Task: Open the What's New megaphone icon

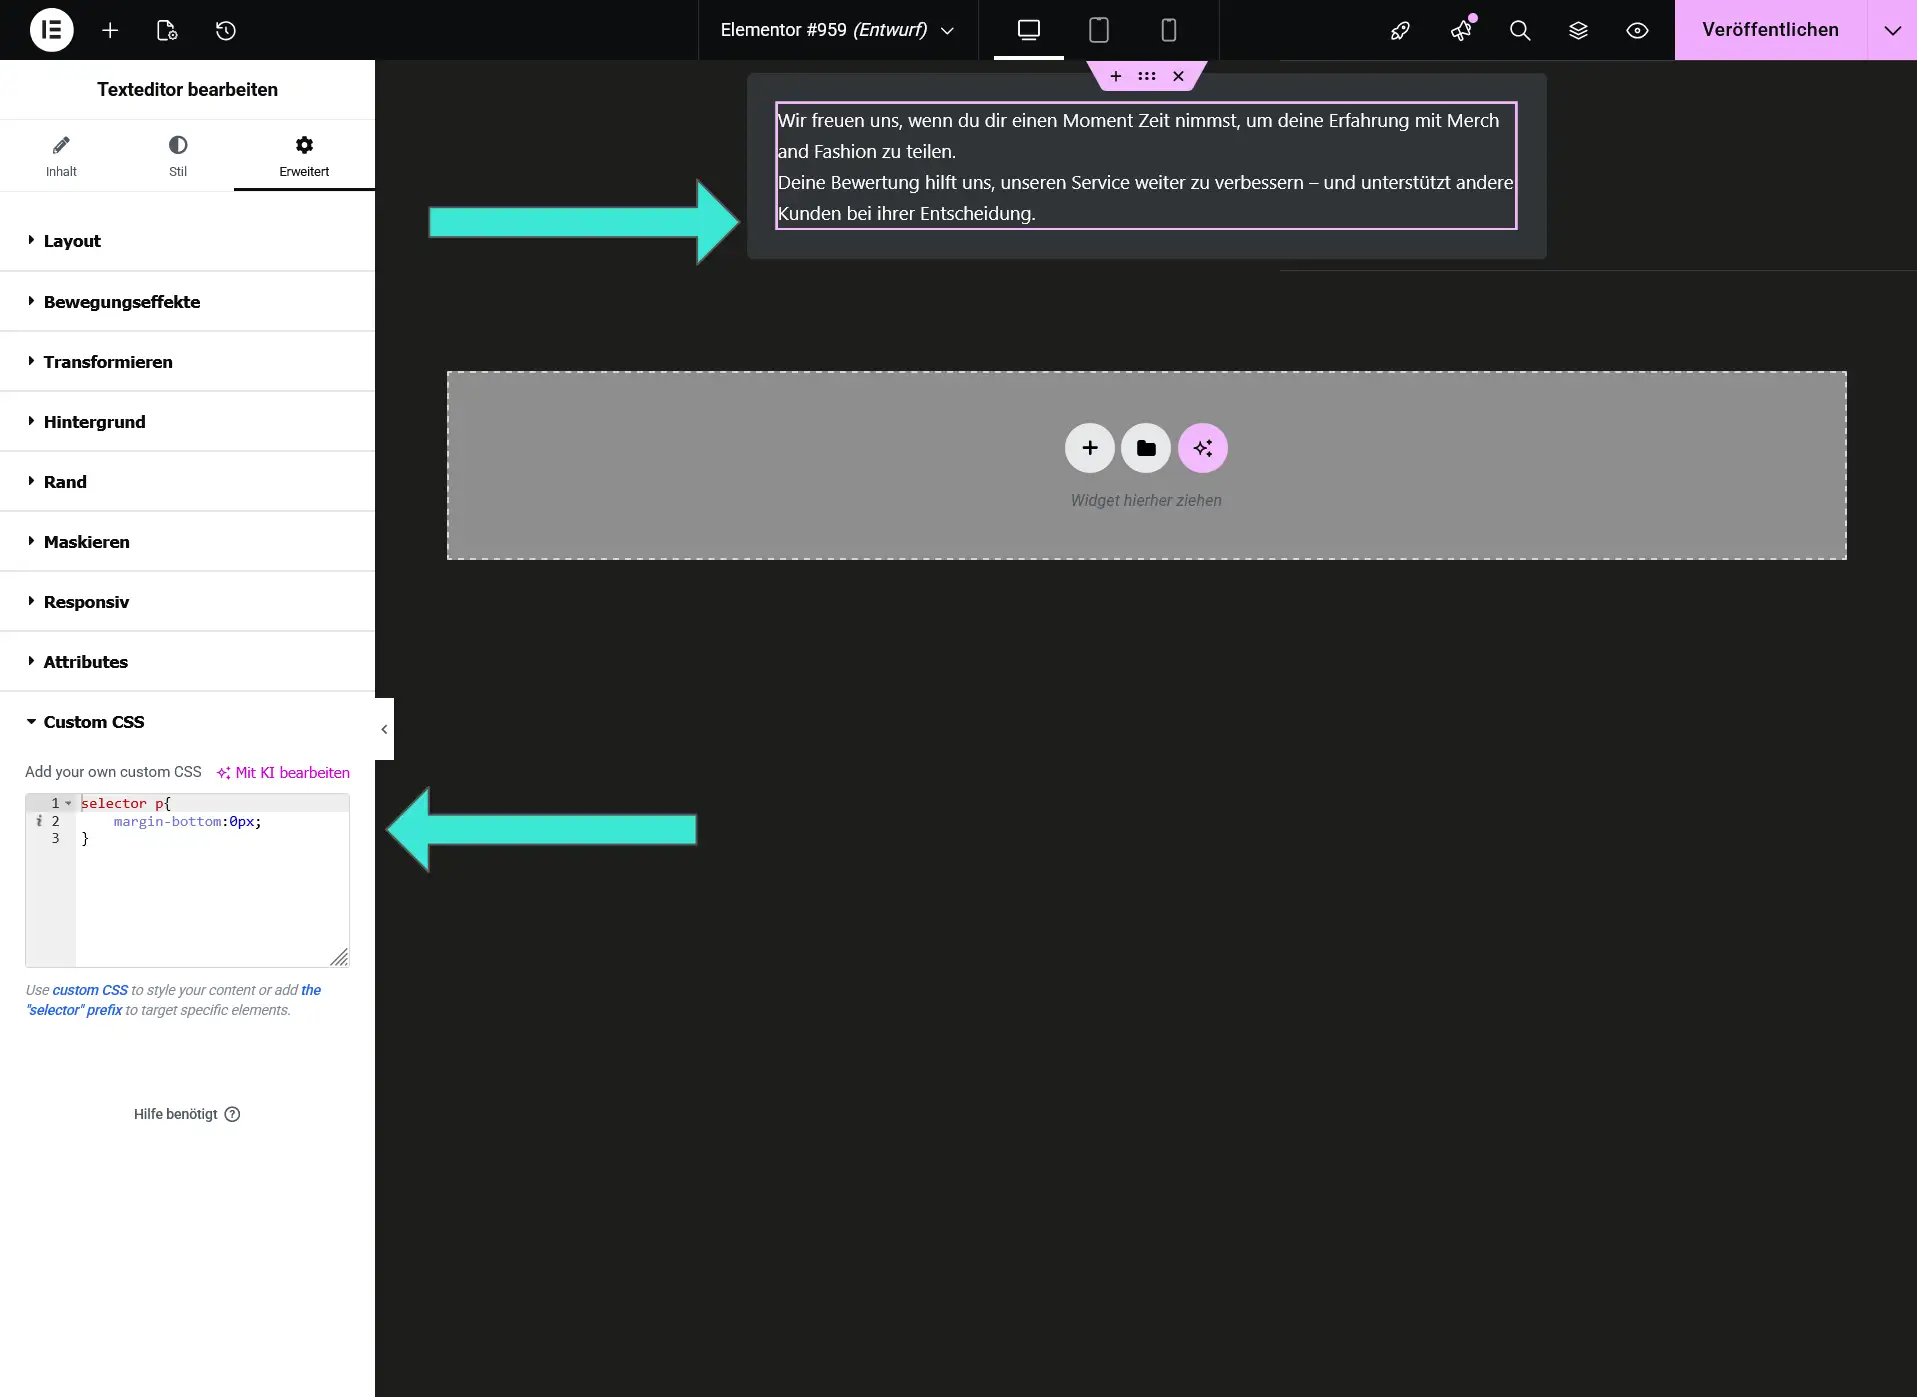Action: coord(1461,30)
